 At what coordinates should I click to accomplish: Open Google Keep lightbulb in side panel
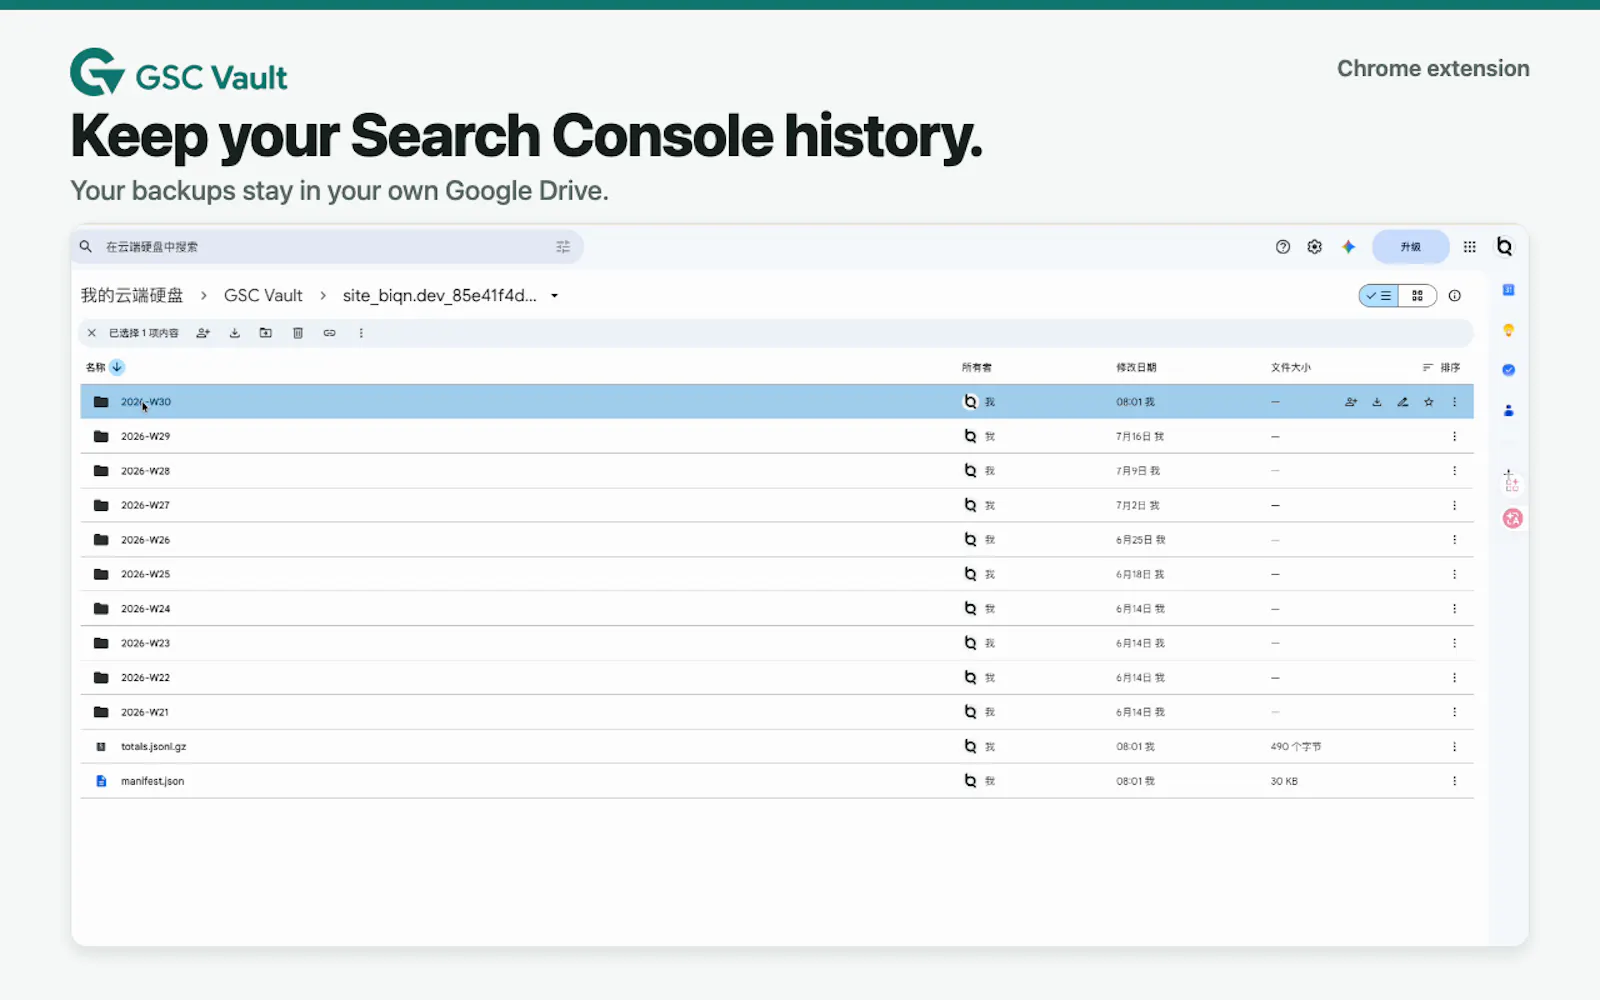click(1509, 330)
